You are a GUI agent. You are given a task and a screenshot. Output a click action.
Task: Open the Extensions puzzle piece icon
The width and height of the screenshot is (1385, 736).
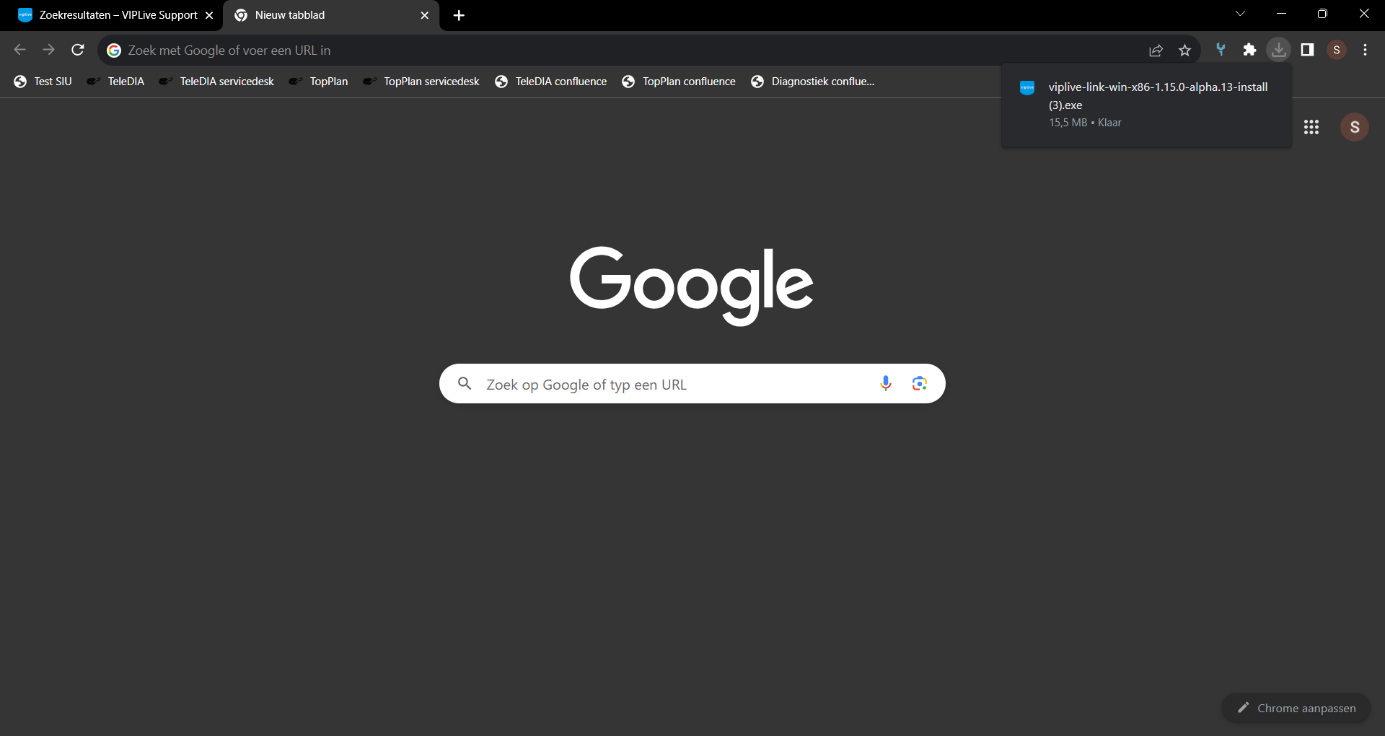point(1249,50)
